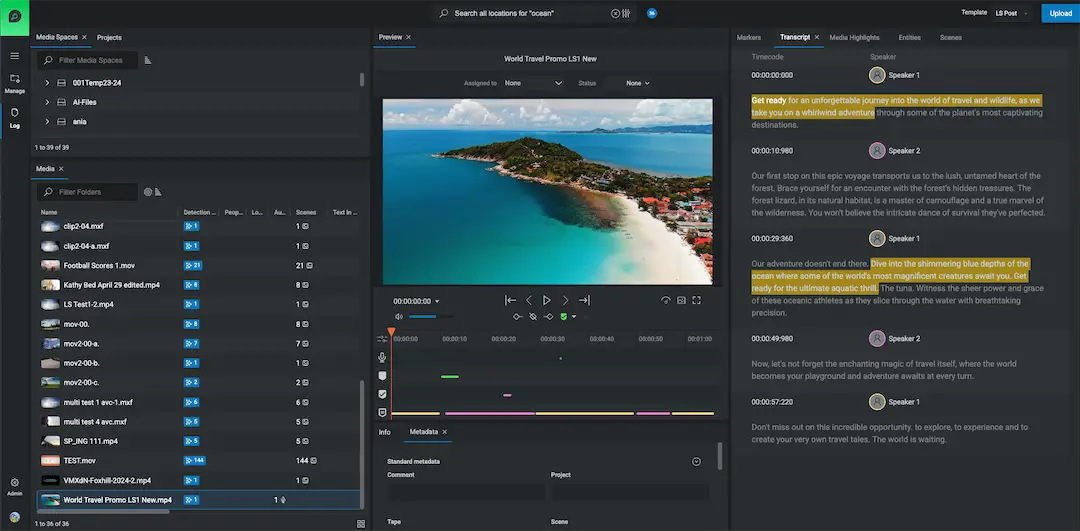This screenshot has width=1080, height=531.
Task: Click the microphone track icon in timeline
Action: [x=382, y=357]
